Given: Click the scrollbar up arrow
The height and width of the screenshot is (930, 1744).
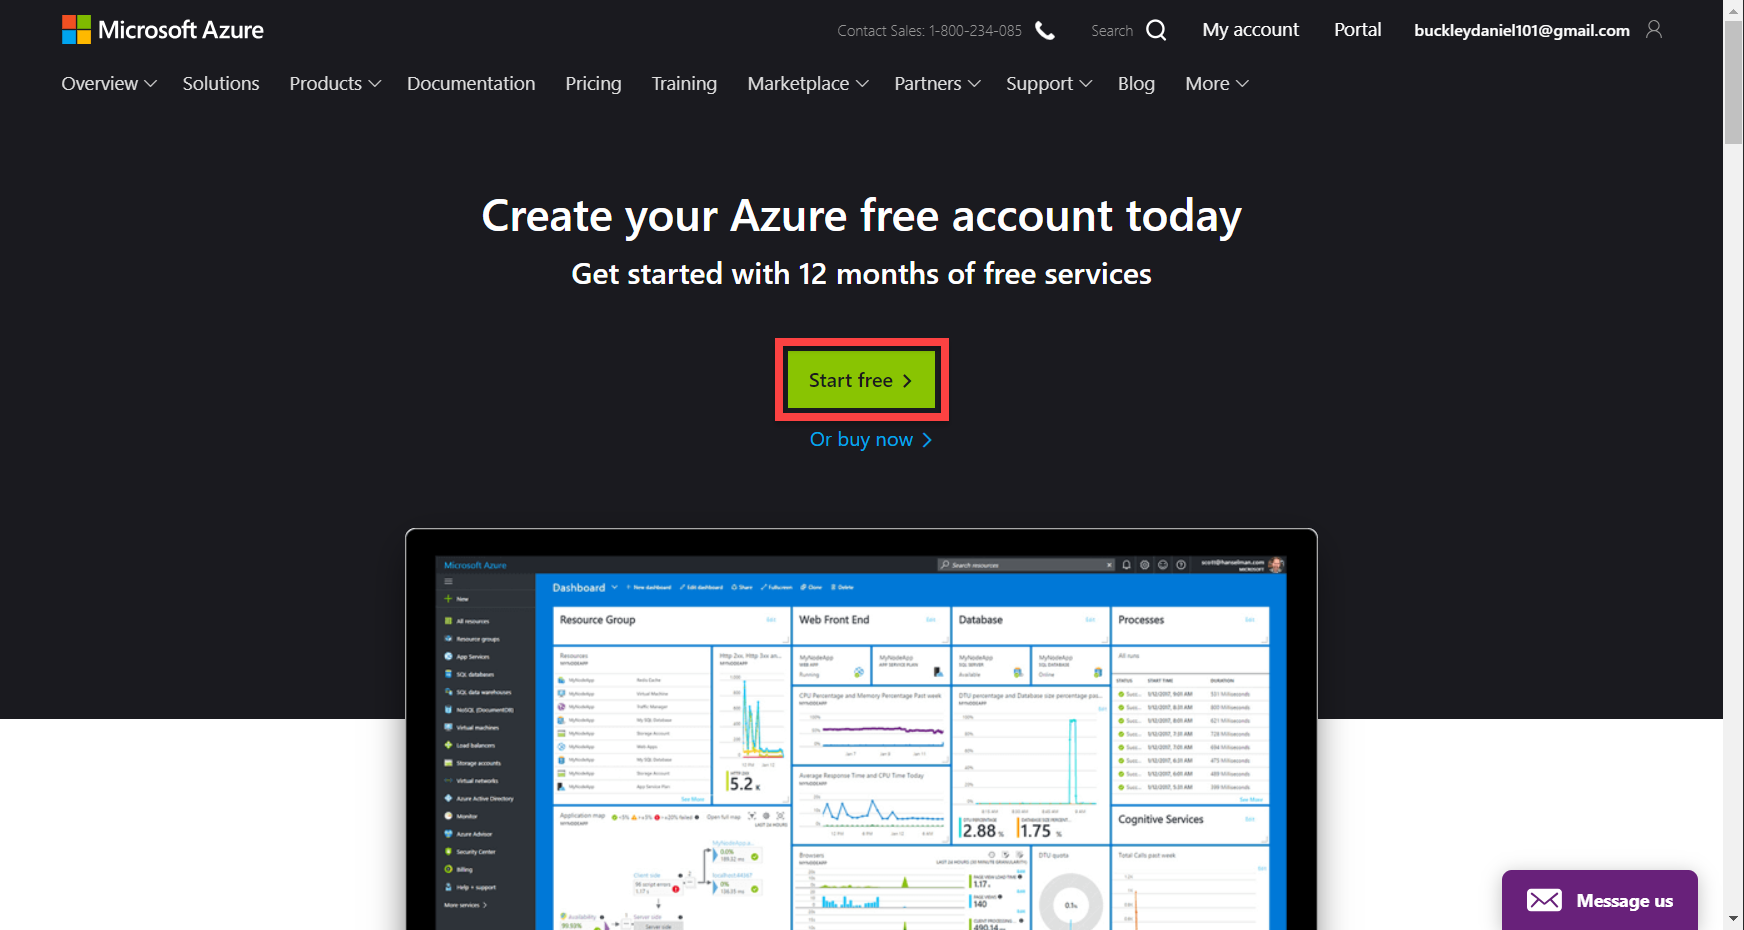Looking at the screenshot, I should pos(1733,10).
